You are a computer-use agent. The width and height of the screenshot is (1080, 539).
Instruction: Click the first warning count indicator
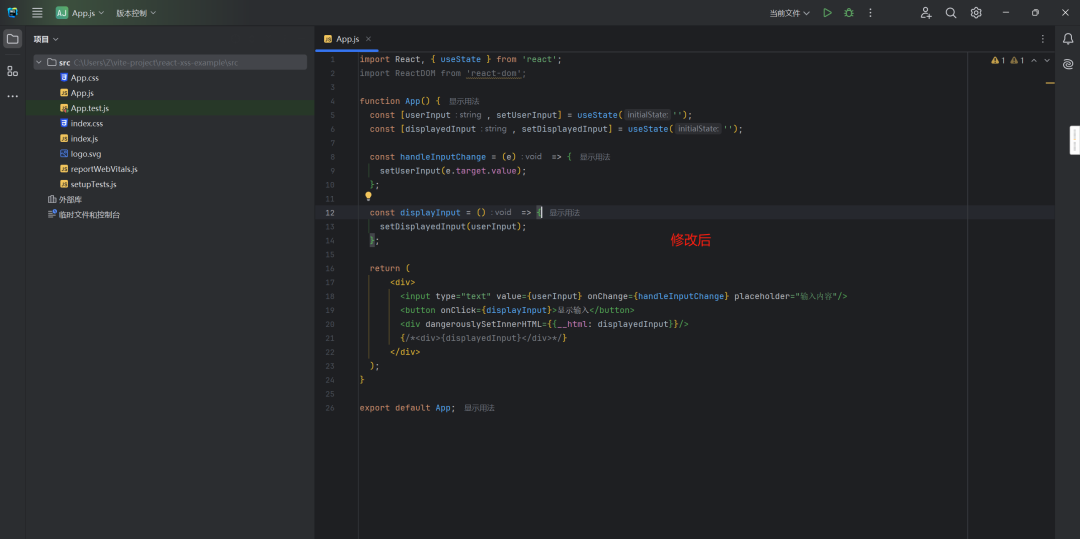point(998,61)
